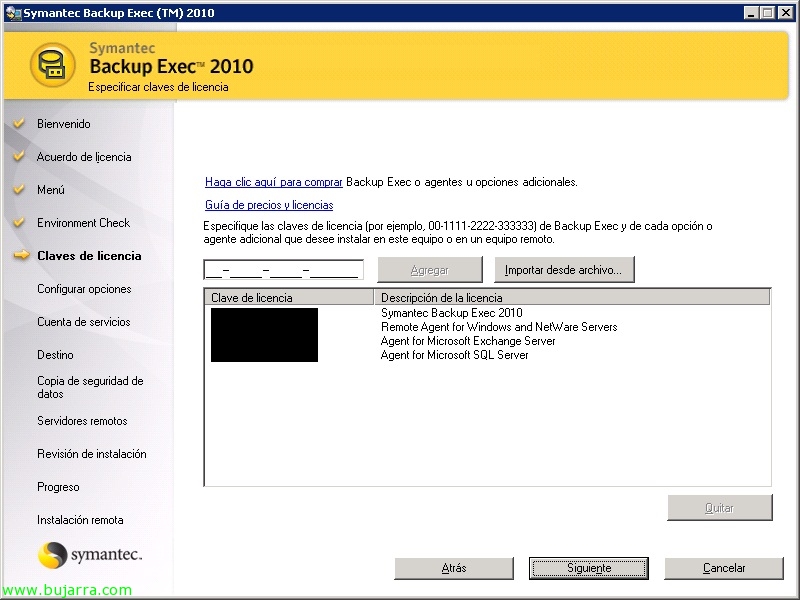The height and width of the screenshot is (600, 800).
Task: Maximize the Backup Exec installer window
Action: (x=767, y=13)
